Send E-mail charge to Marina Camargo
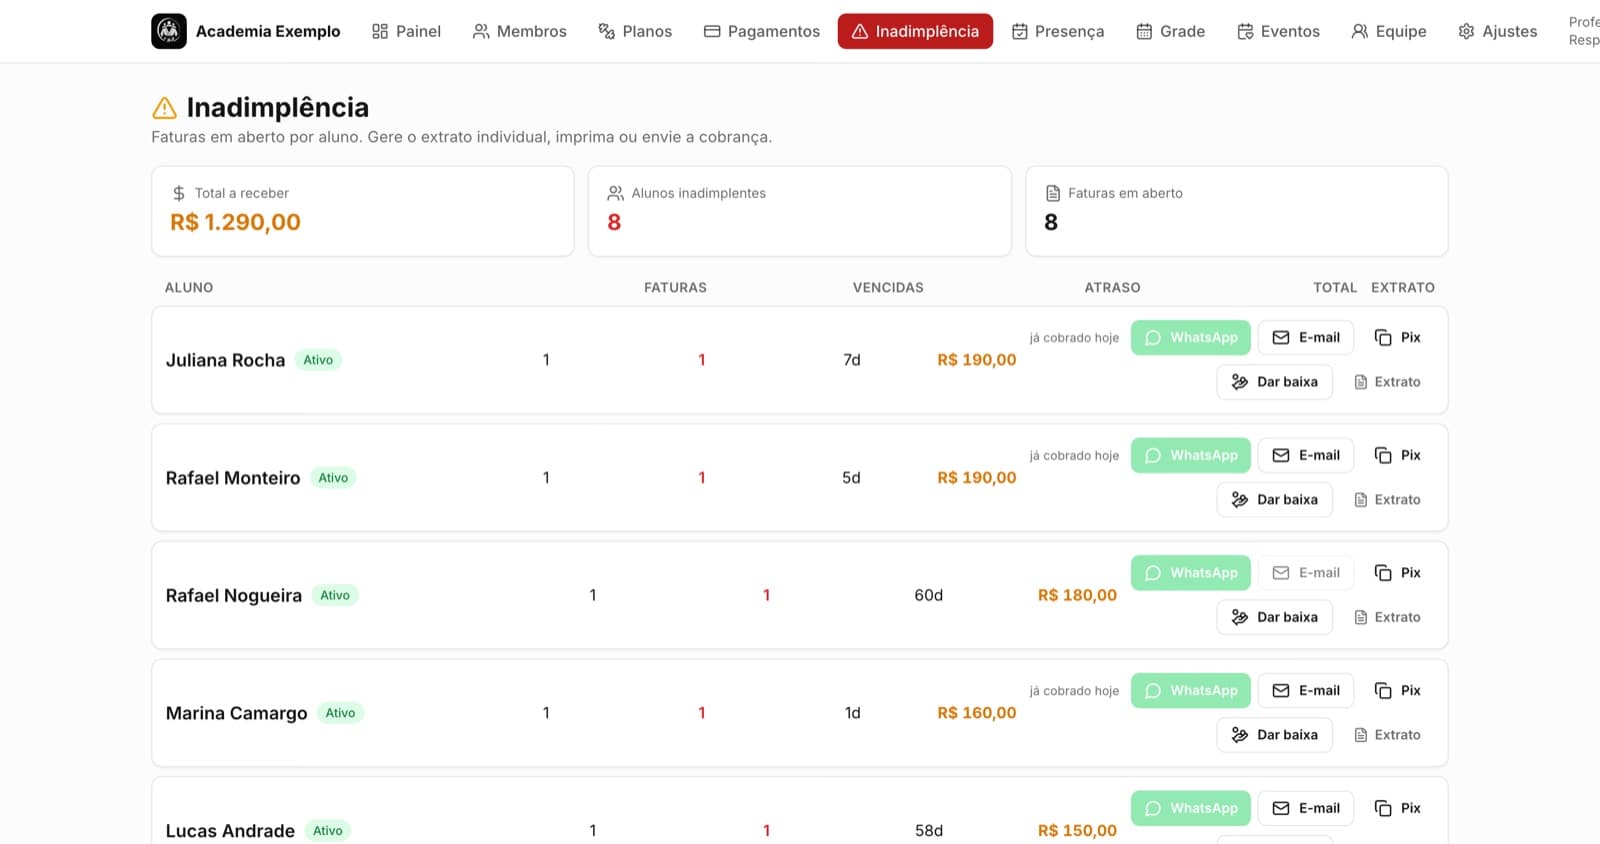The height and width of the screenshot is (844, 1600). coord(1306,690)
